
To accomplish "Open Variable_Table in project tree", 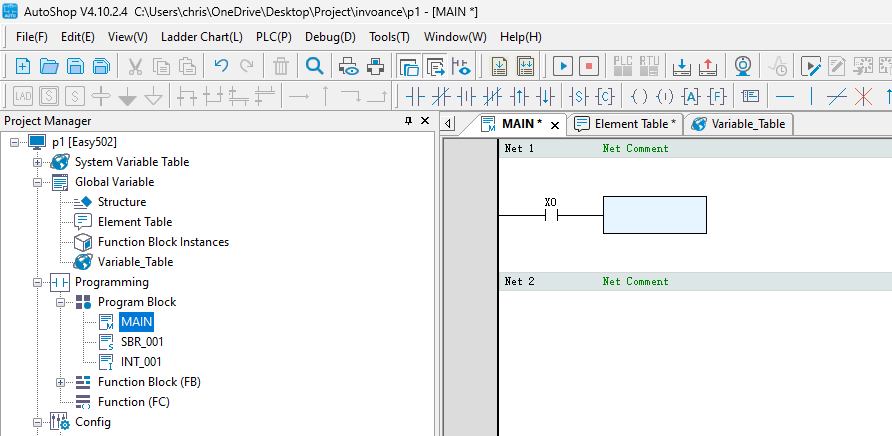I will click(x=135, y=262).
